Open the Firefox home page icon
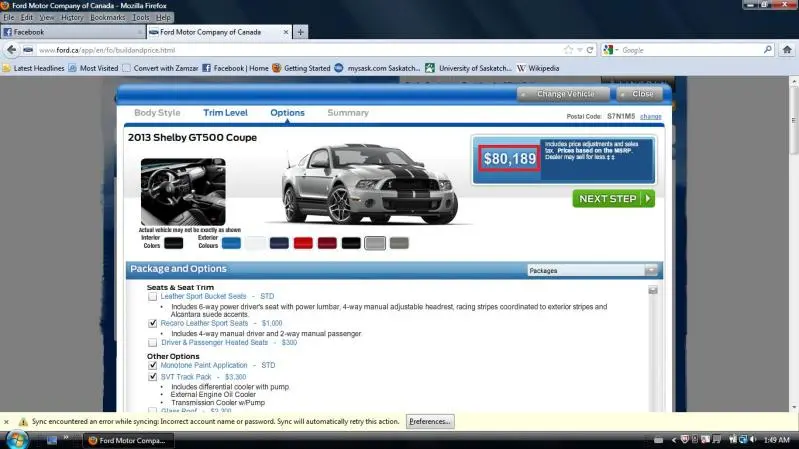Viewport: 799px width, 449px height. (787, 50)
